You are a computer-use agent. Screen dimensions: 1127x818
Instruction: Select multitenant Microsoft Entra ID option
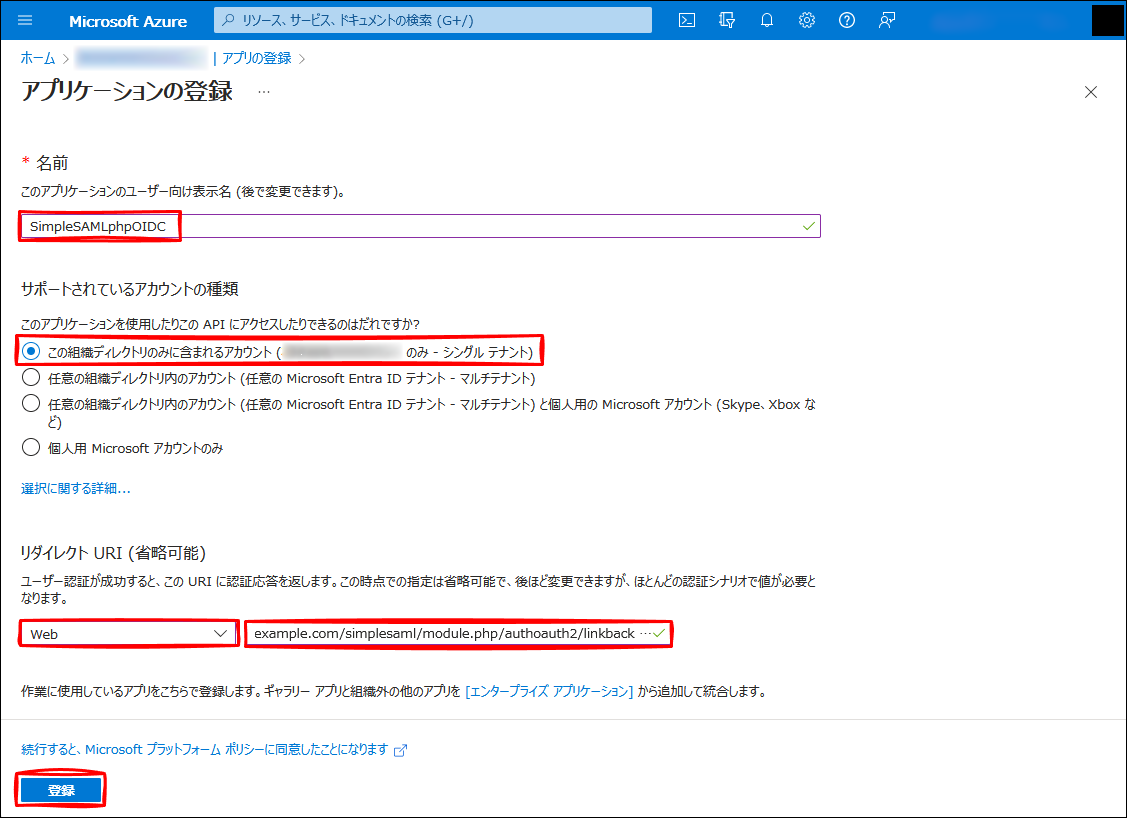32,378
